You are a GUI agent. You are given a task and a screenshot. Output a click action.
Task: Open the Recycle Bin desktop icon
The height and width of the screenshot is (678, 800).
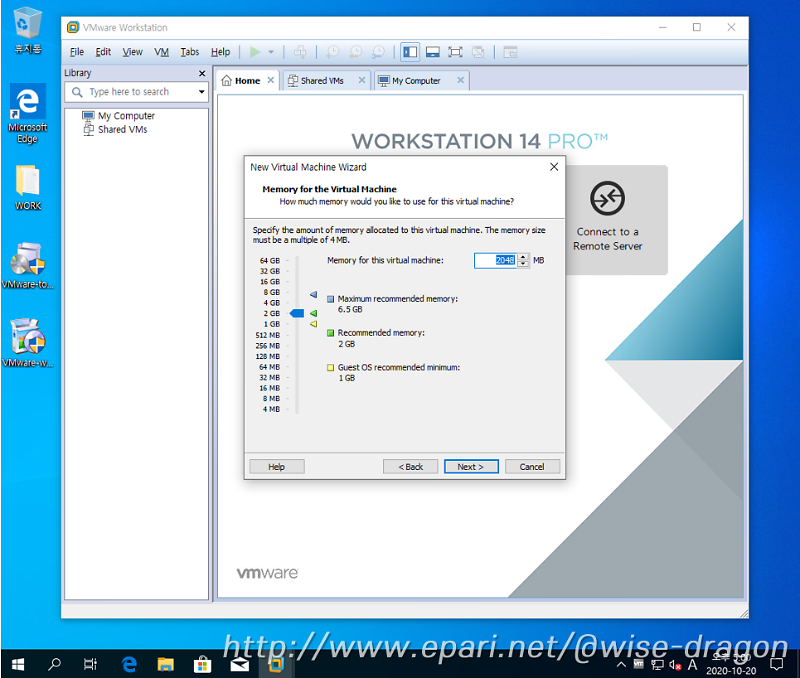point(28,31)
